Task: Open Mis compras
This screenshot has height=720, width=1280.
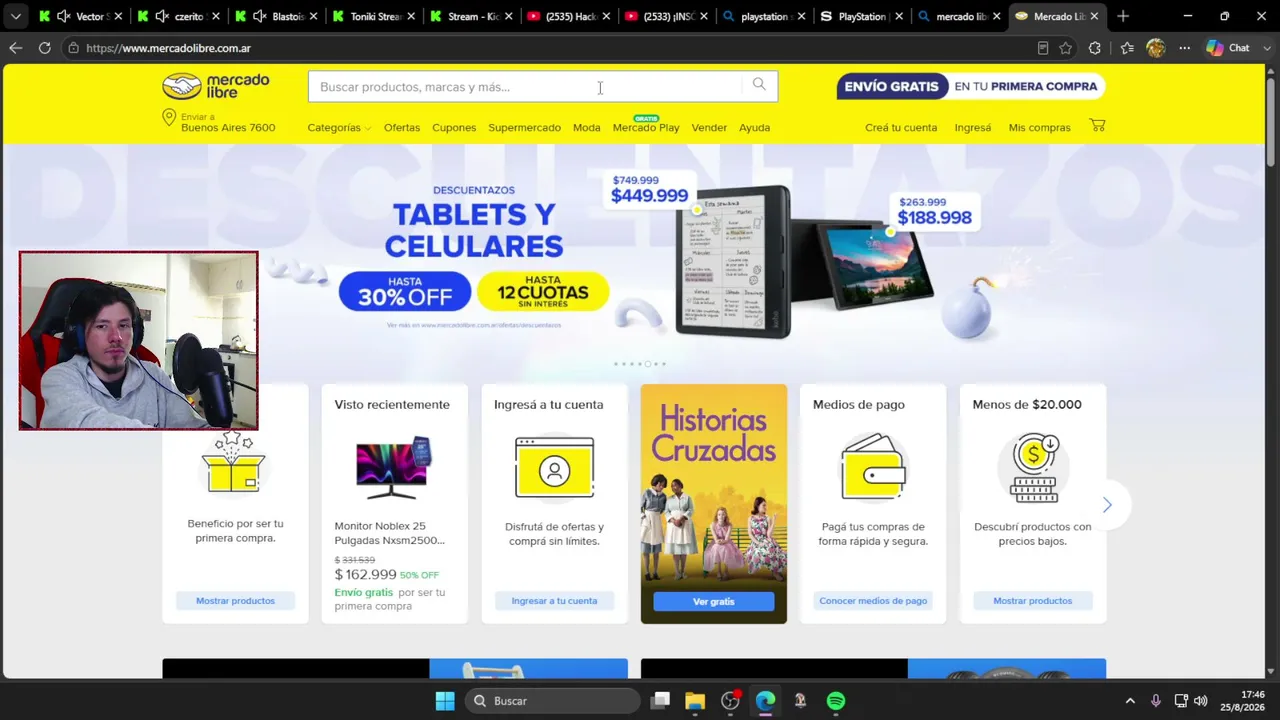Action: 1039,127
